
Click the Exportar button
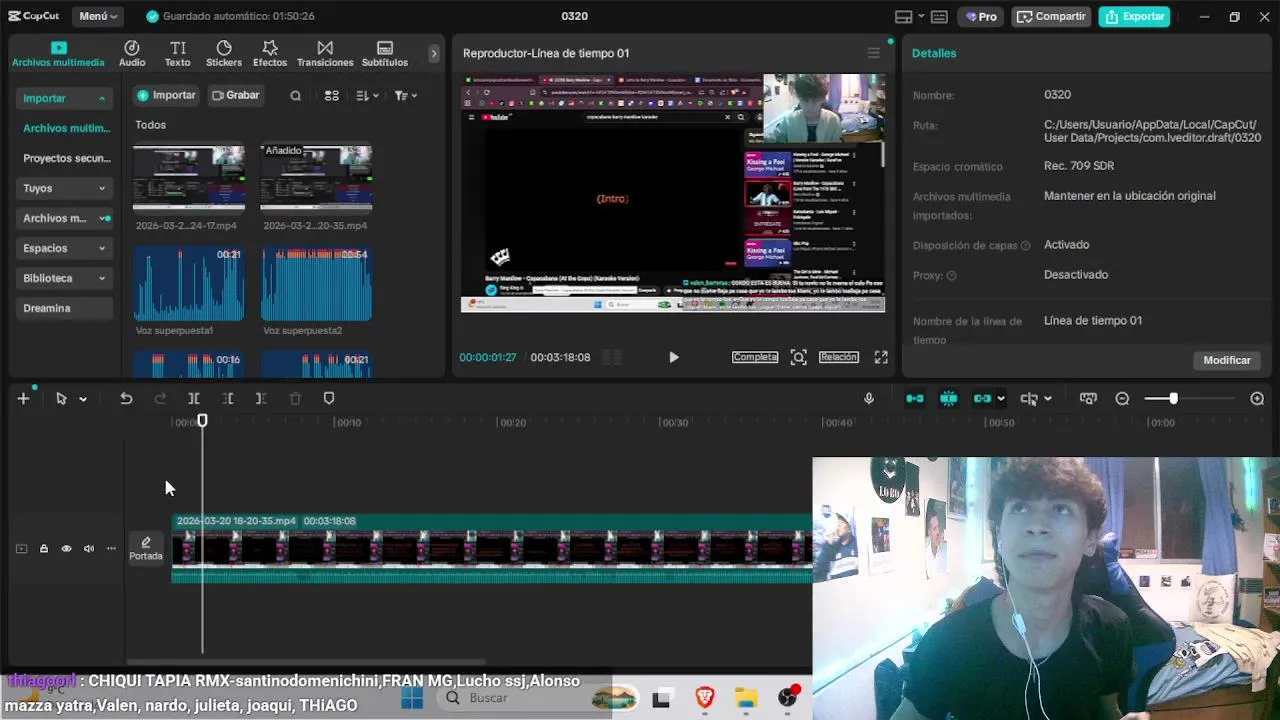pyautogui.click(x=1134, y=16)
